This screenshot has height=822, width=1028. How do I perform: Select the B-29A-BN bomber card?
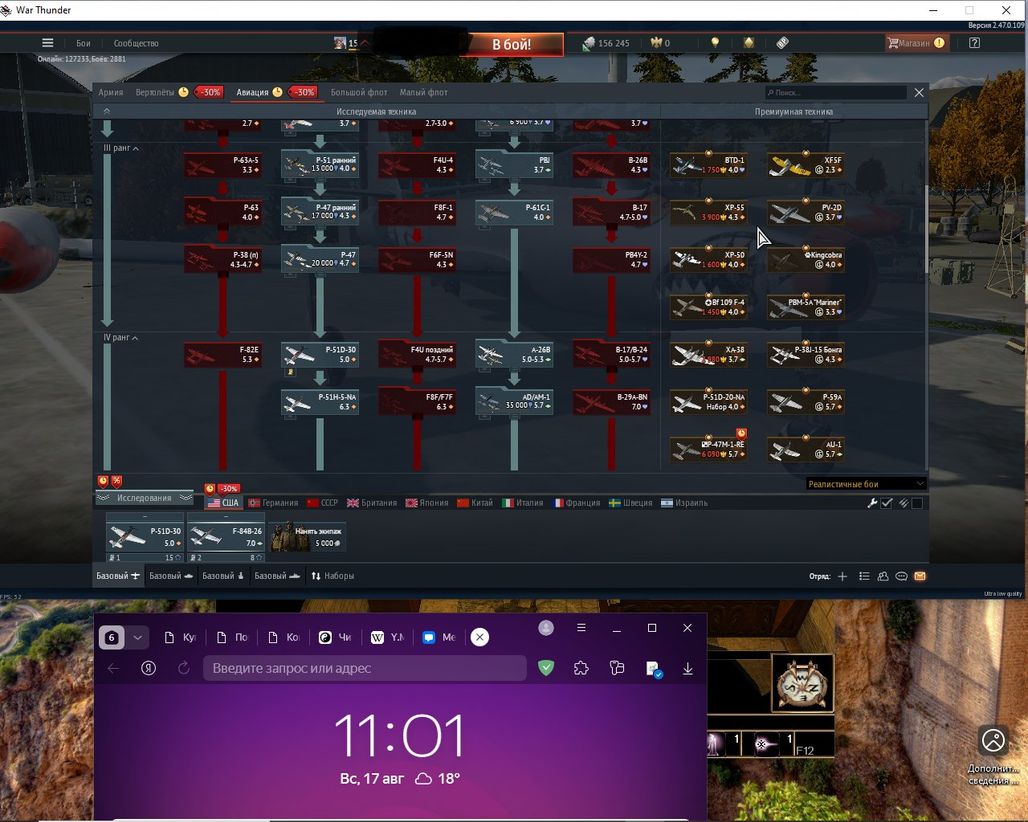pyautogui.click(x=612, y=401)
